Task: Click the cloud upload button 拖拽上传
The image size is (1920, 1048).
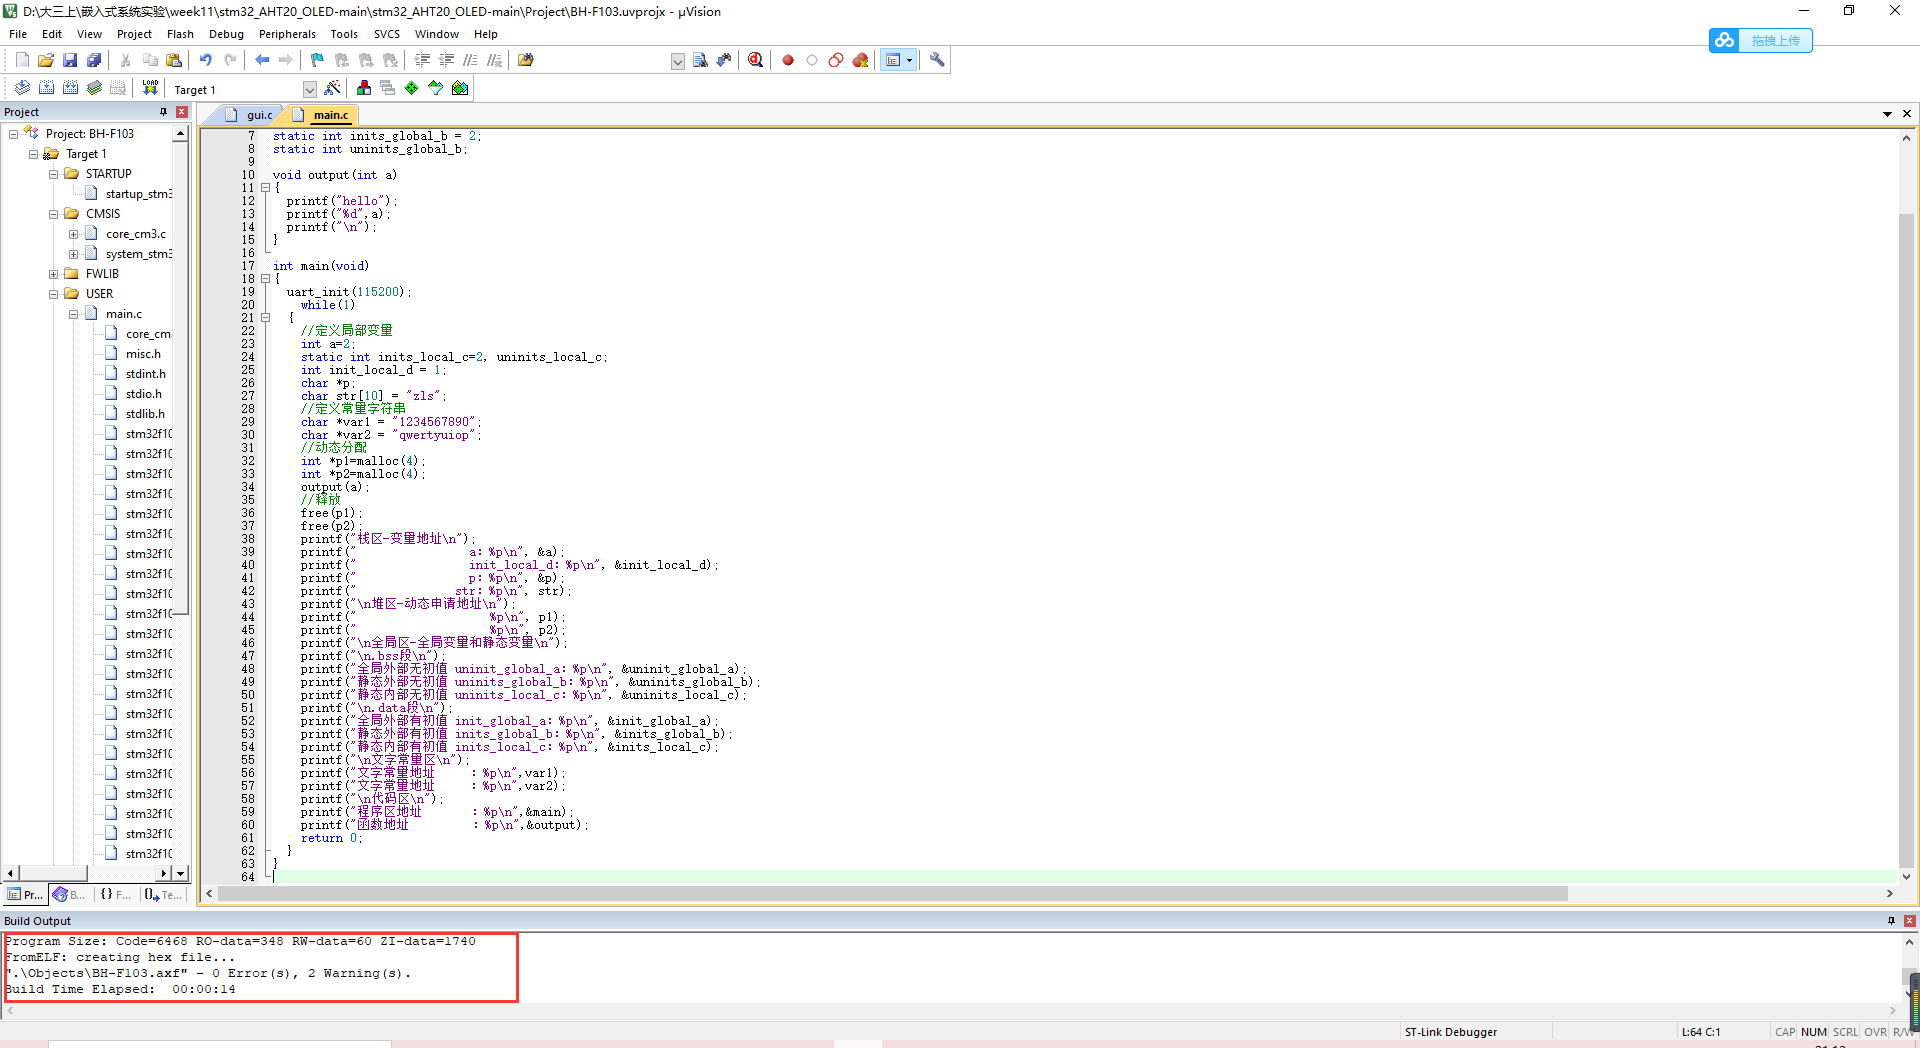Action: [x=1761, y=40]
